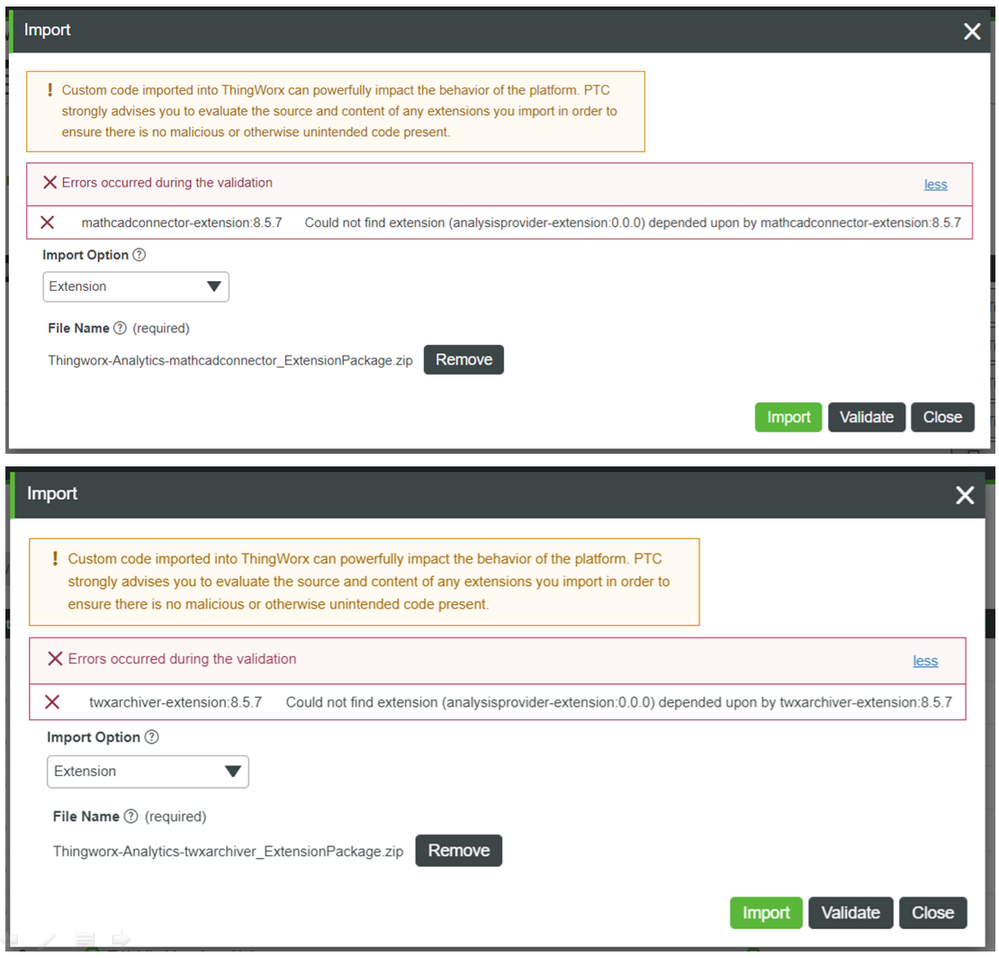Viewport: 999px width, 958px height.
Task: Validate the mathcadconnector extension package
Action: [x=866, y=417]
